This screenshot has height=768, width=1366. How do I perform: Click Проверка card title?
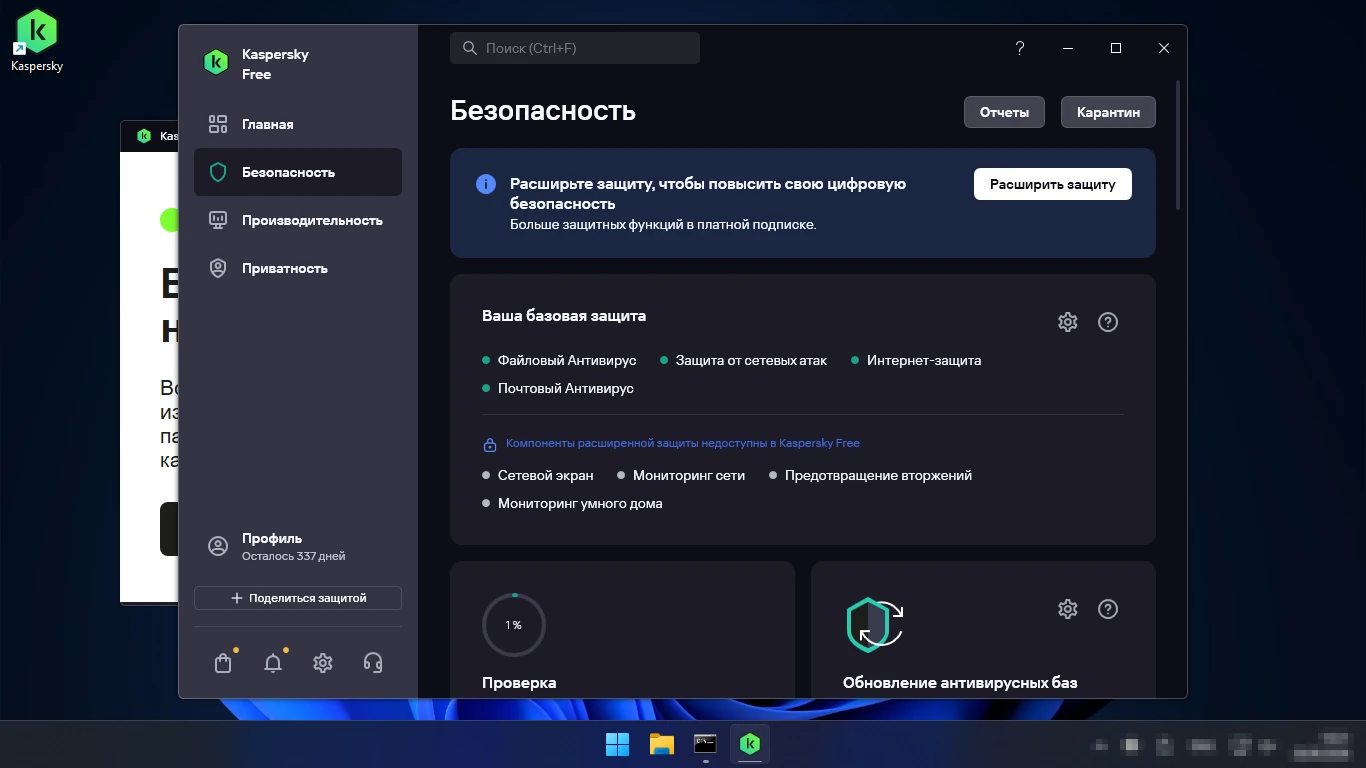pos(519,683)
